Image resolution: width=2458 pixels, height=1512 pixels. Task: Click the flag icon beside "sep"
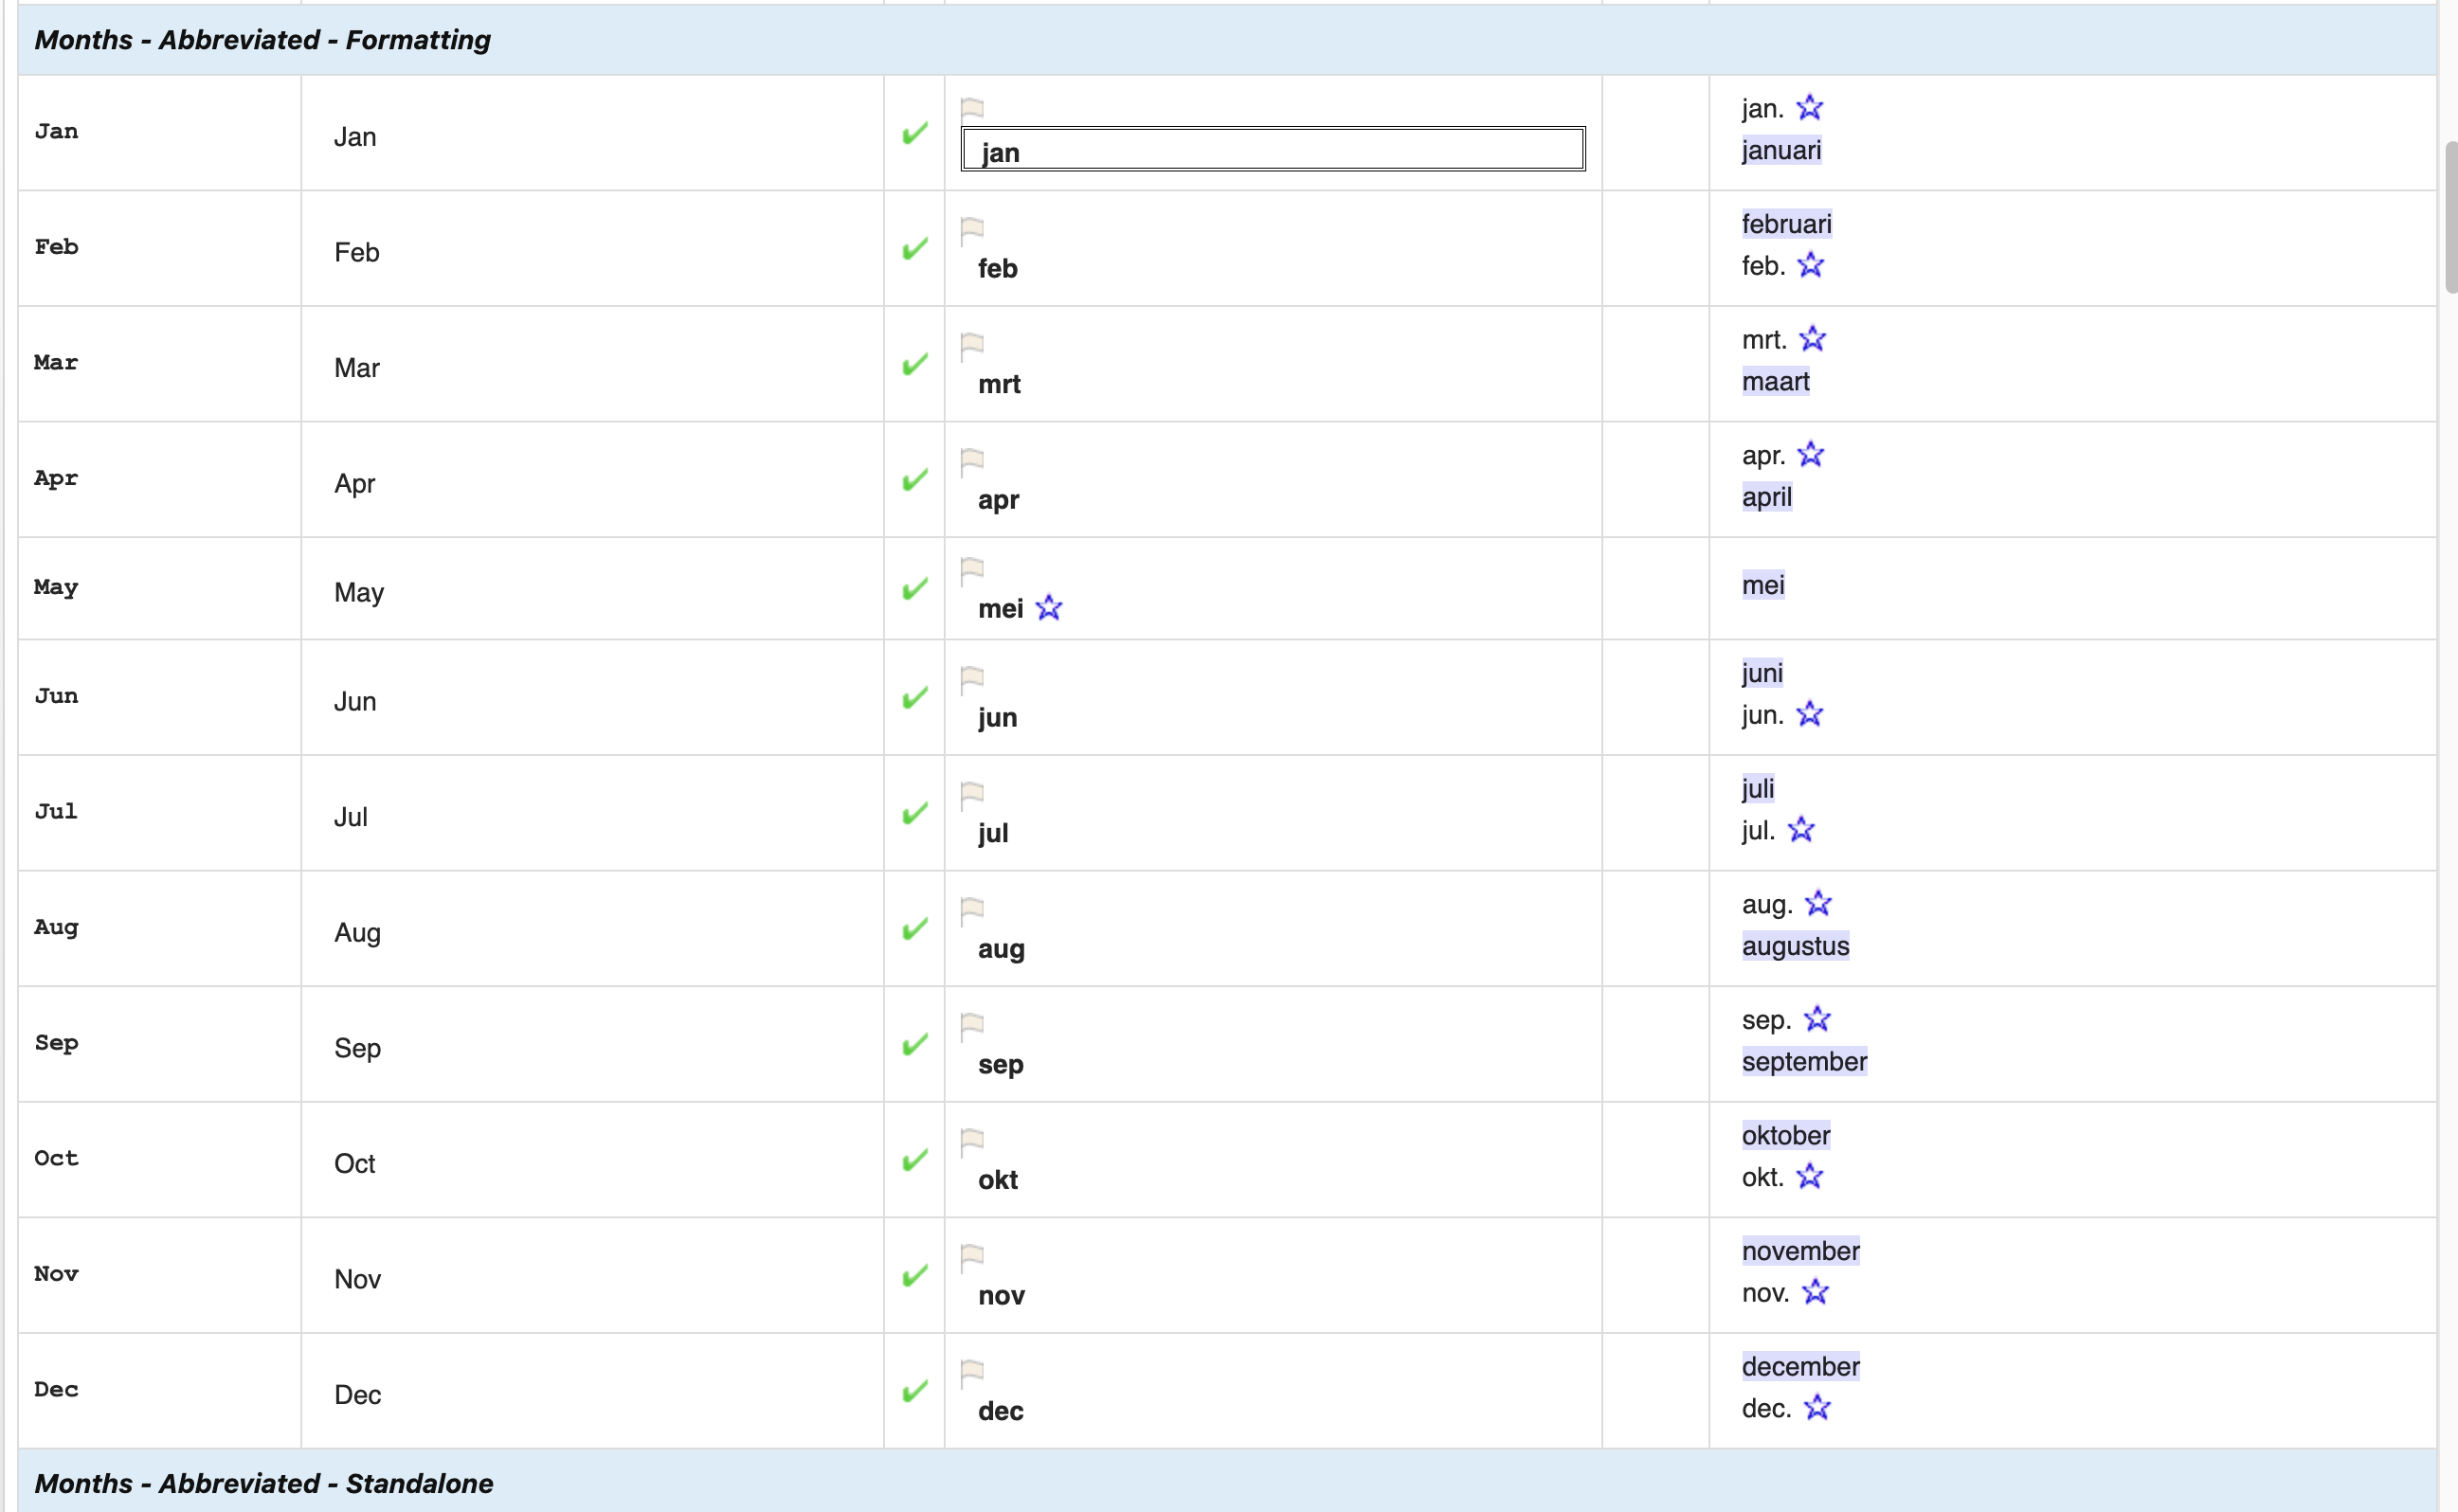(x=971, y=1024)
